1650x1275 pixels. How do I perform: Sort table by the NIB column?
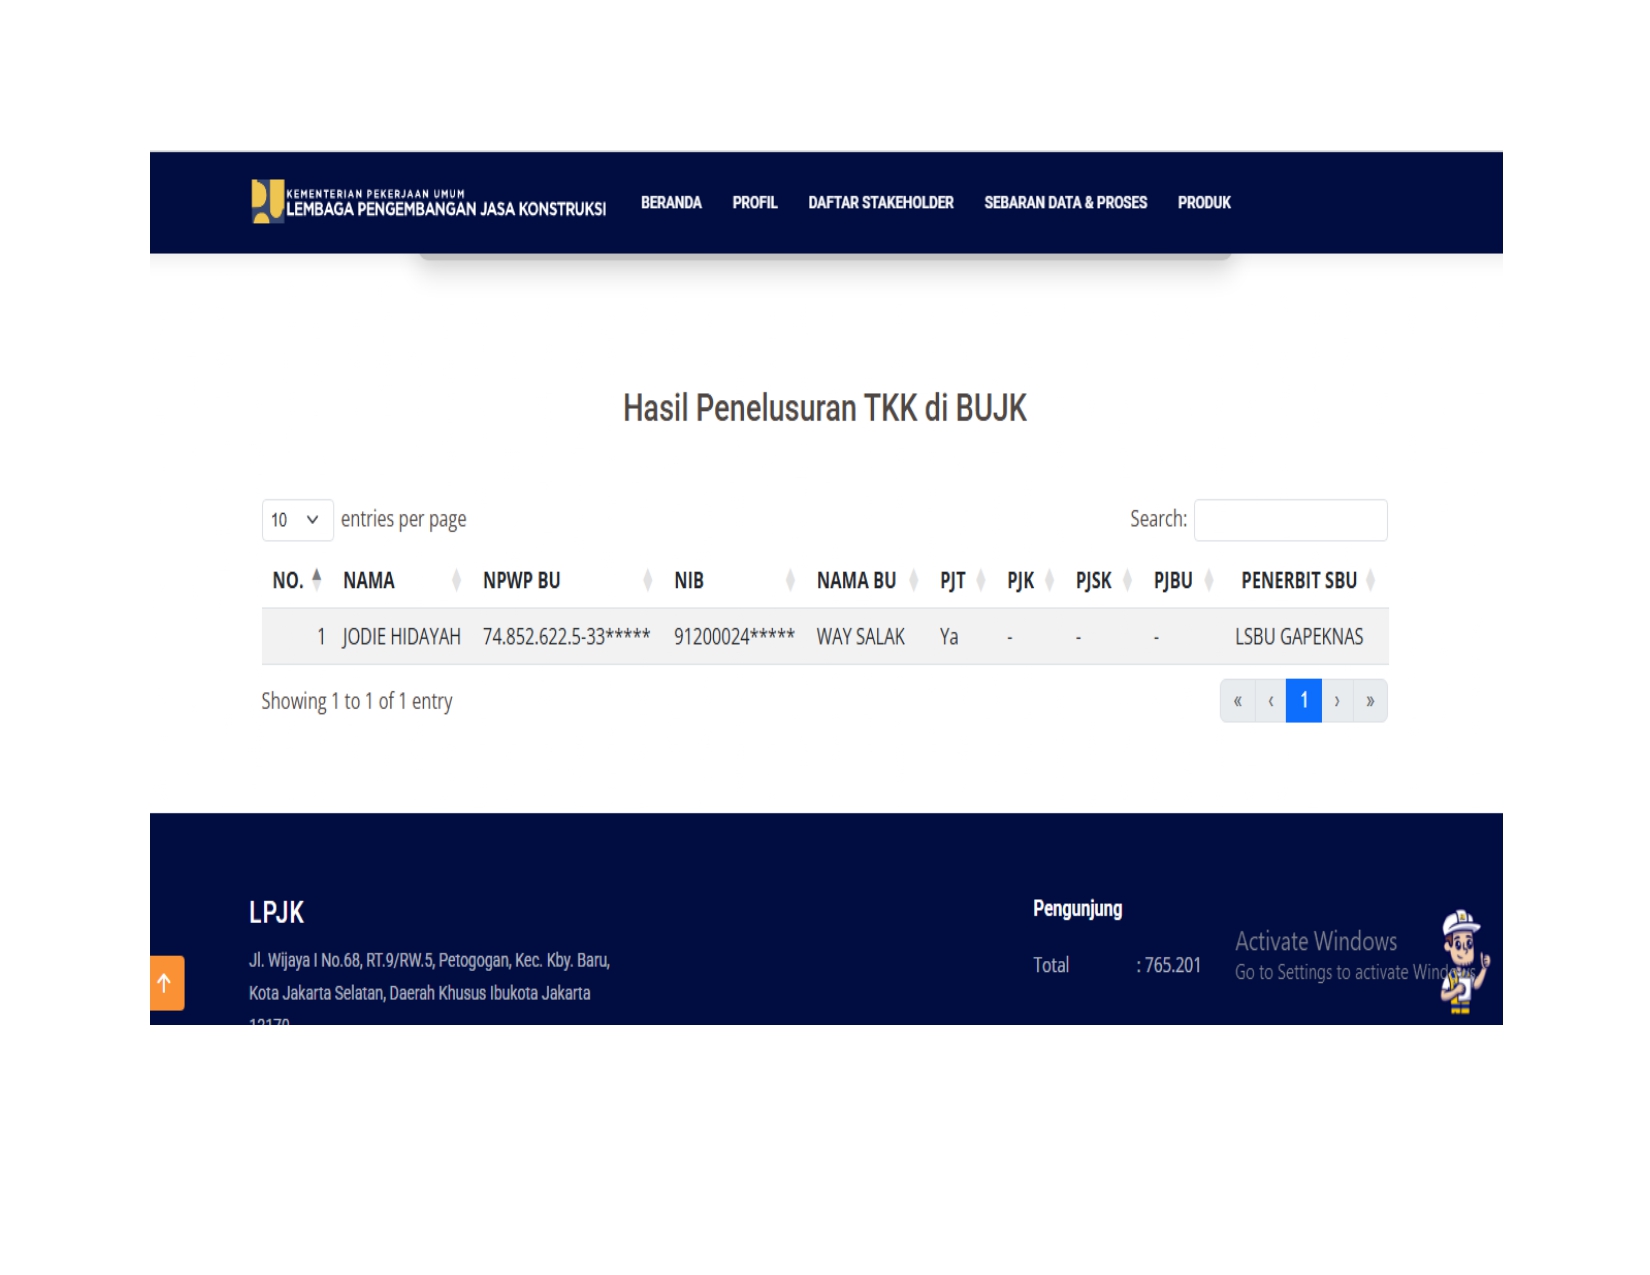(790, 580)
